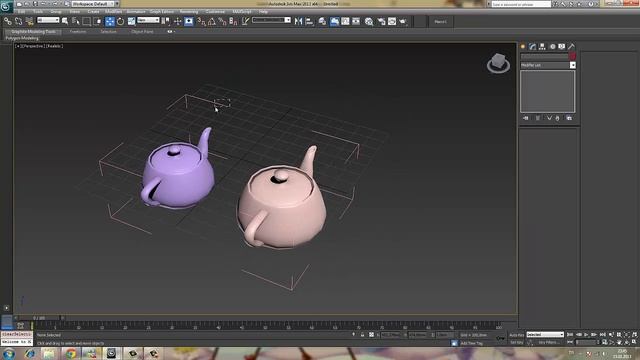640x360 pixels.
Task: Click Add Time Tag
Action: coord(471,343)
